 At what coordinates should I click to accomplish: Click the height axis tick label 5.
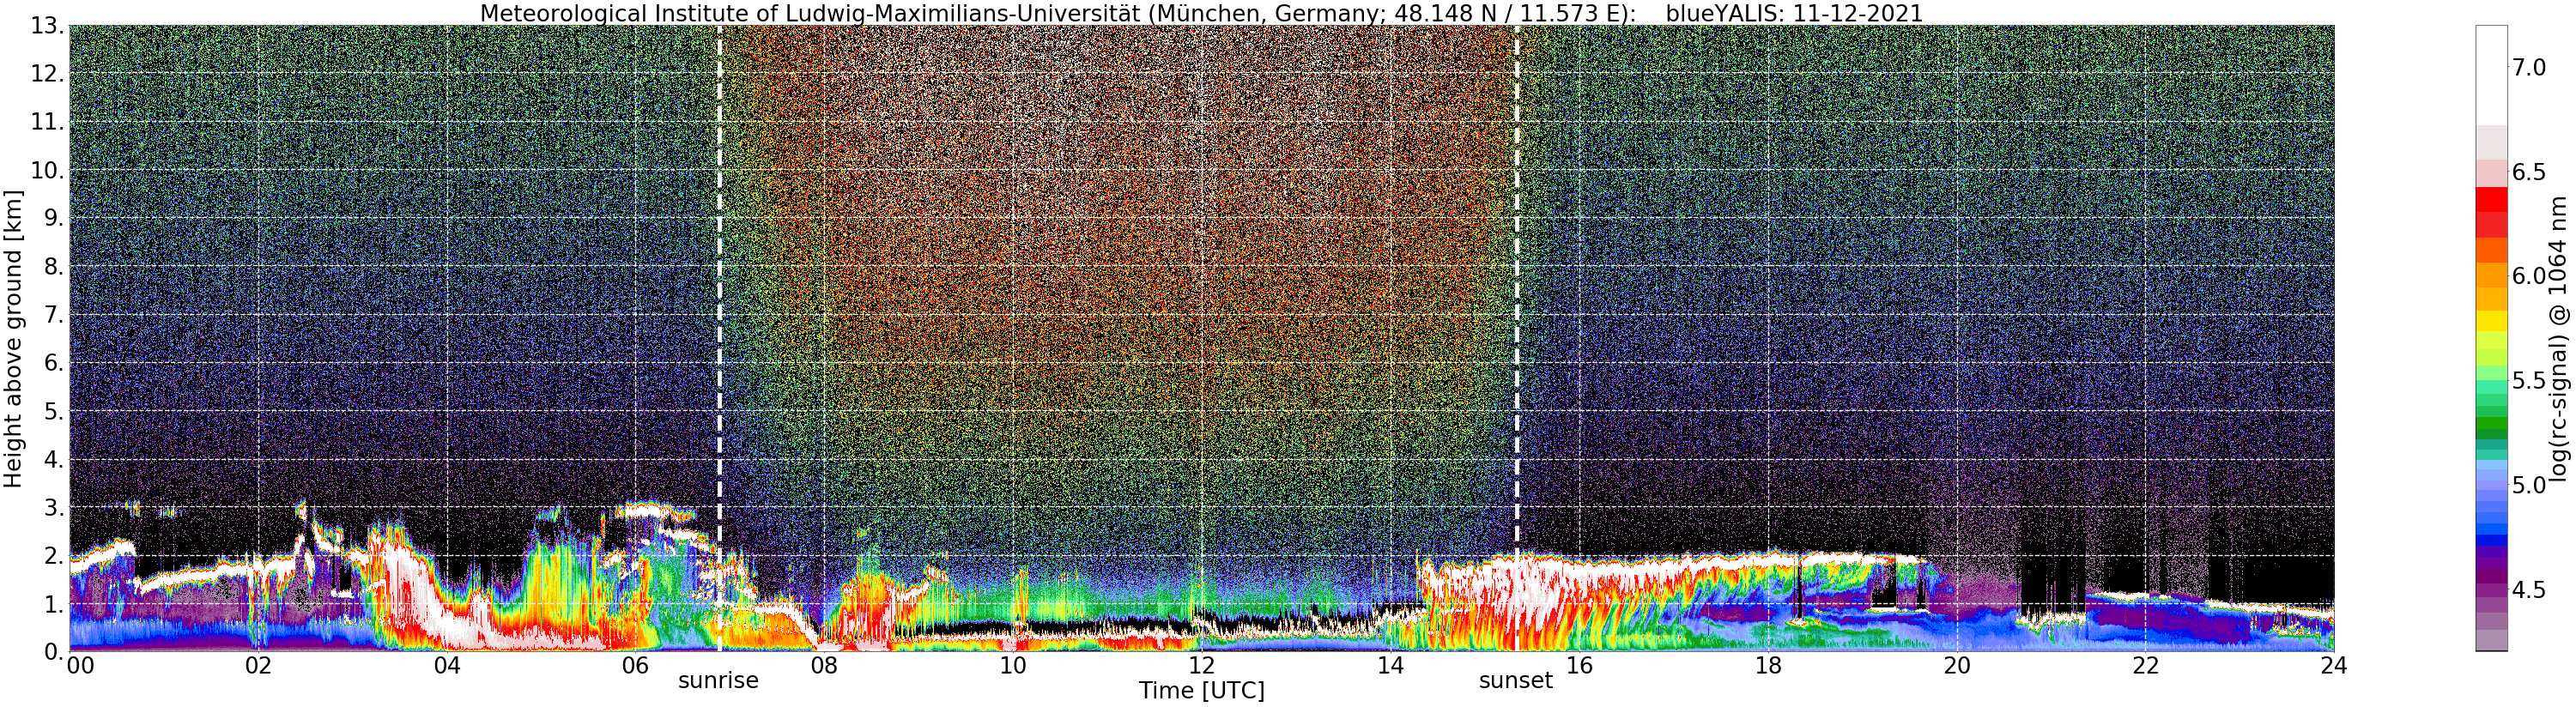point(54,411)
